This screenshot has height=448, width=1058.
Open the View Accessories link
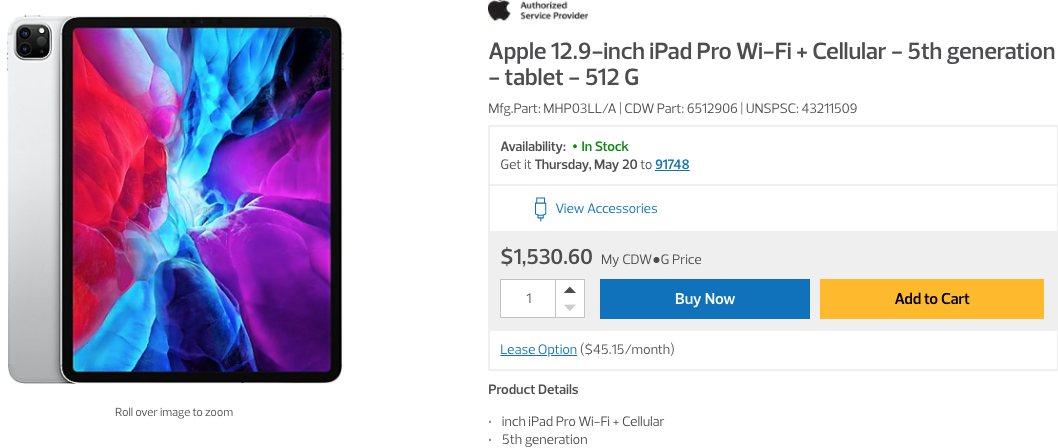coord(606,208)
